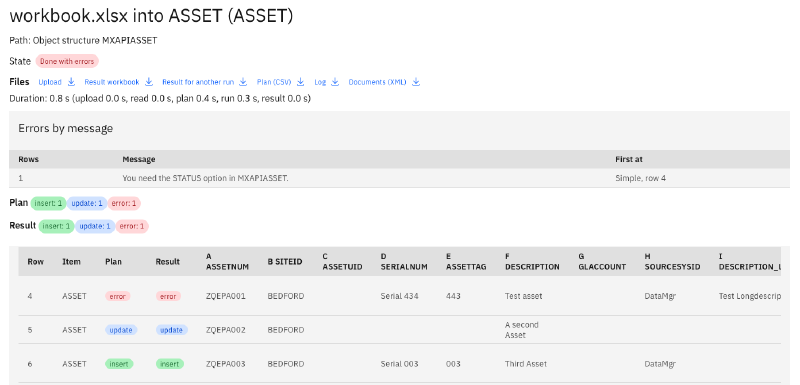800x385 pixels.
Task: Download the Result workbook link
Action: click(x=112, y=82)
